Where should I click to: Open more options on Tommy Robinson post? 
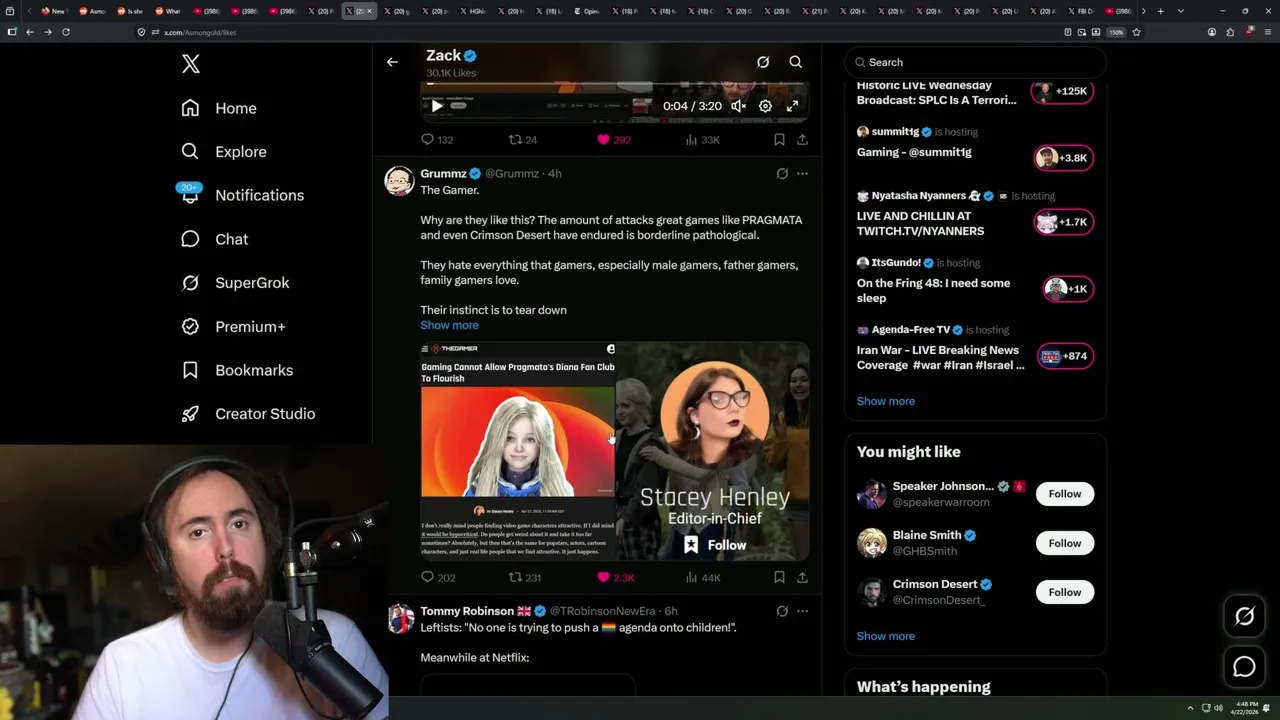pos(802,611)
